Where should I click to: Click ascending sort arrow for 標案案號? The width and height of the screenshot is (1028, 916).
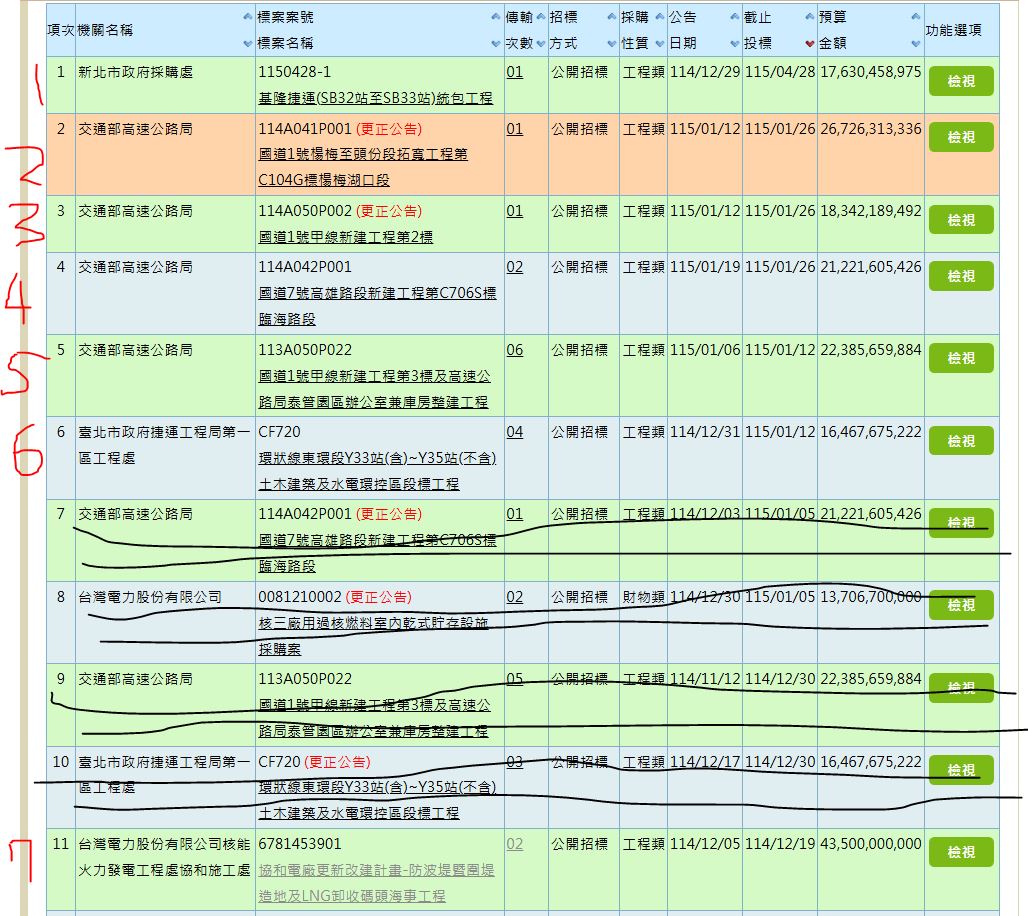pyautogui.click(x=496, y=18)
